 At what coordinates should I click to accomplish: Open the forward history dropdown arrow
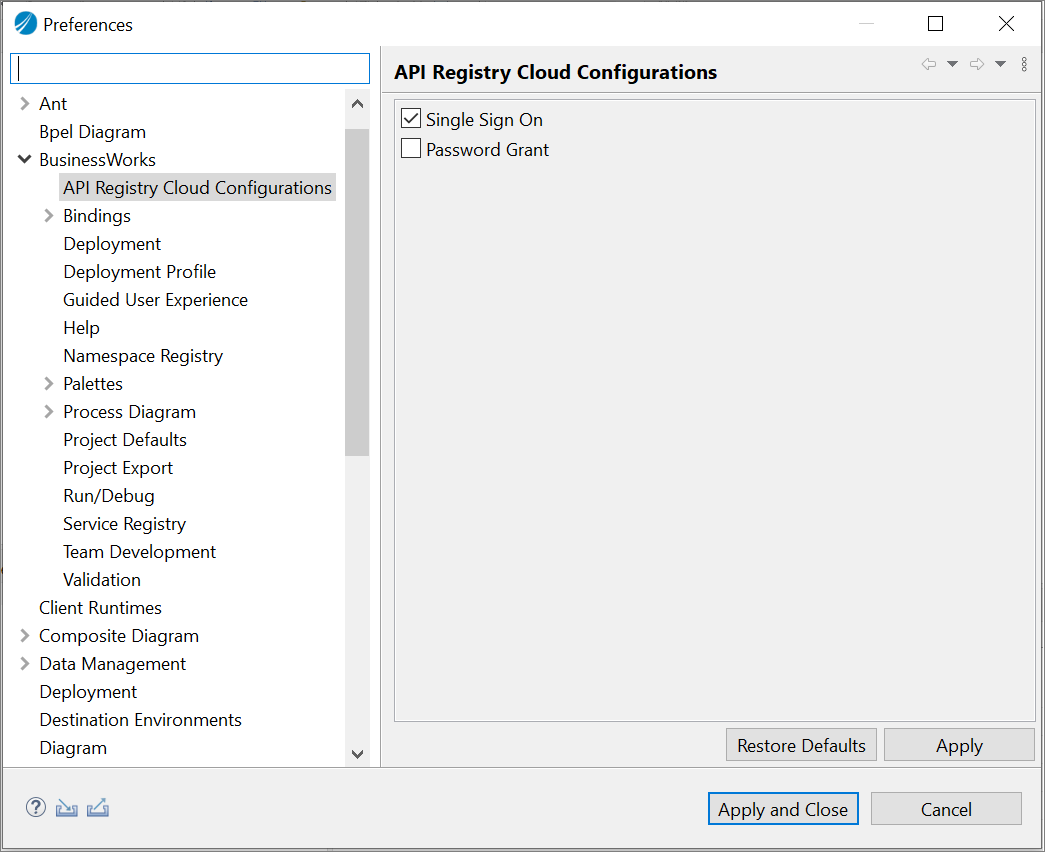1000,64
